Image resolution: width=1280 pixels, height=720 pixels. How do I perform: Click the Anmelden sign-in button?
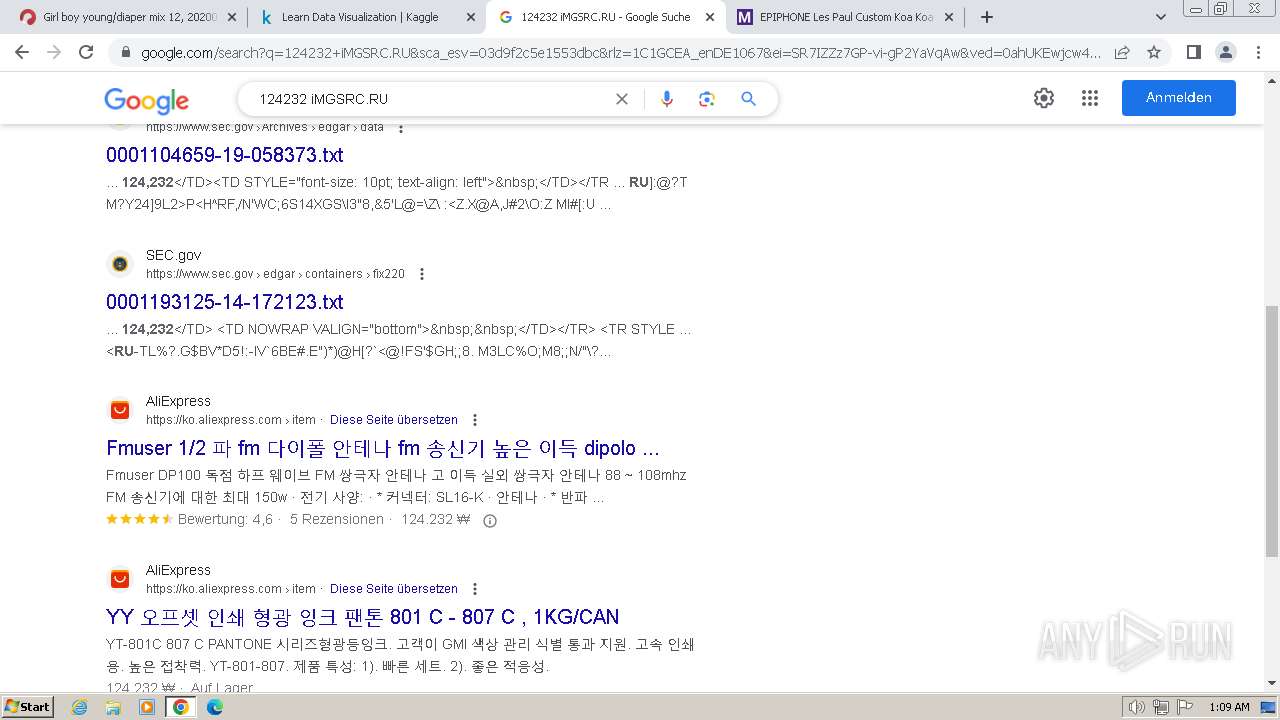(x=1179, y=98)
